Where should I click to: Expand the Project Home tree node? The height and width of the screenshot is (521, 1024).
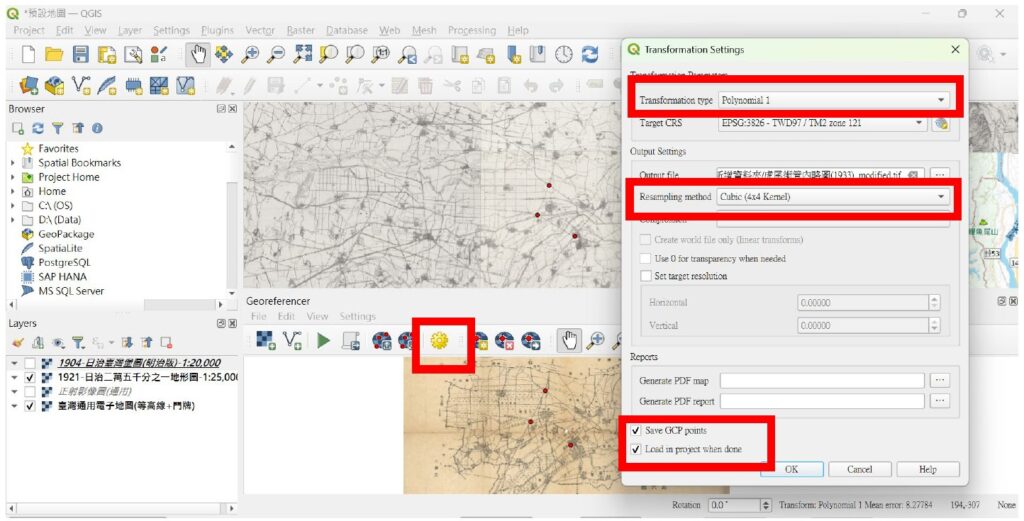(x=13, y=178)
